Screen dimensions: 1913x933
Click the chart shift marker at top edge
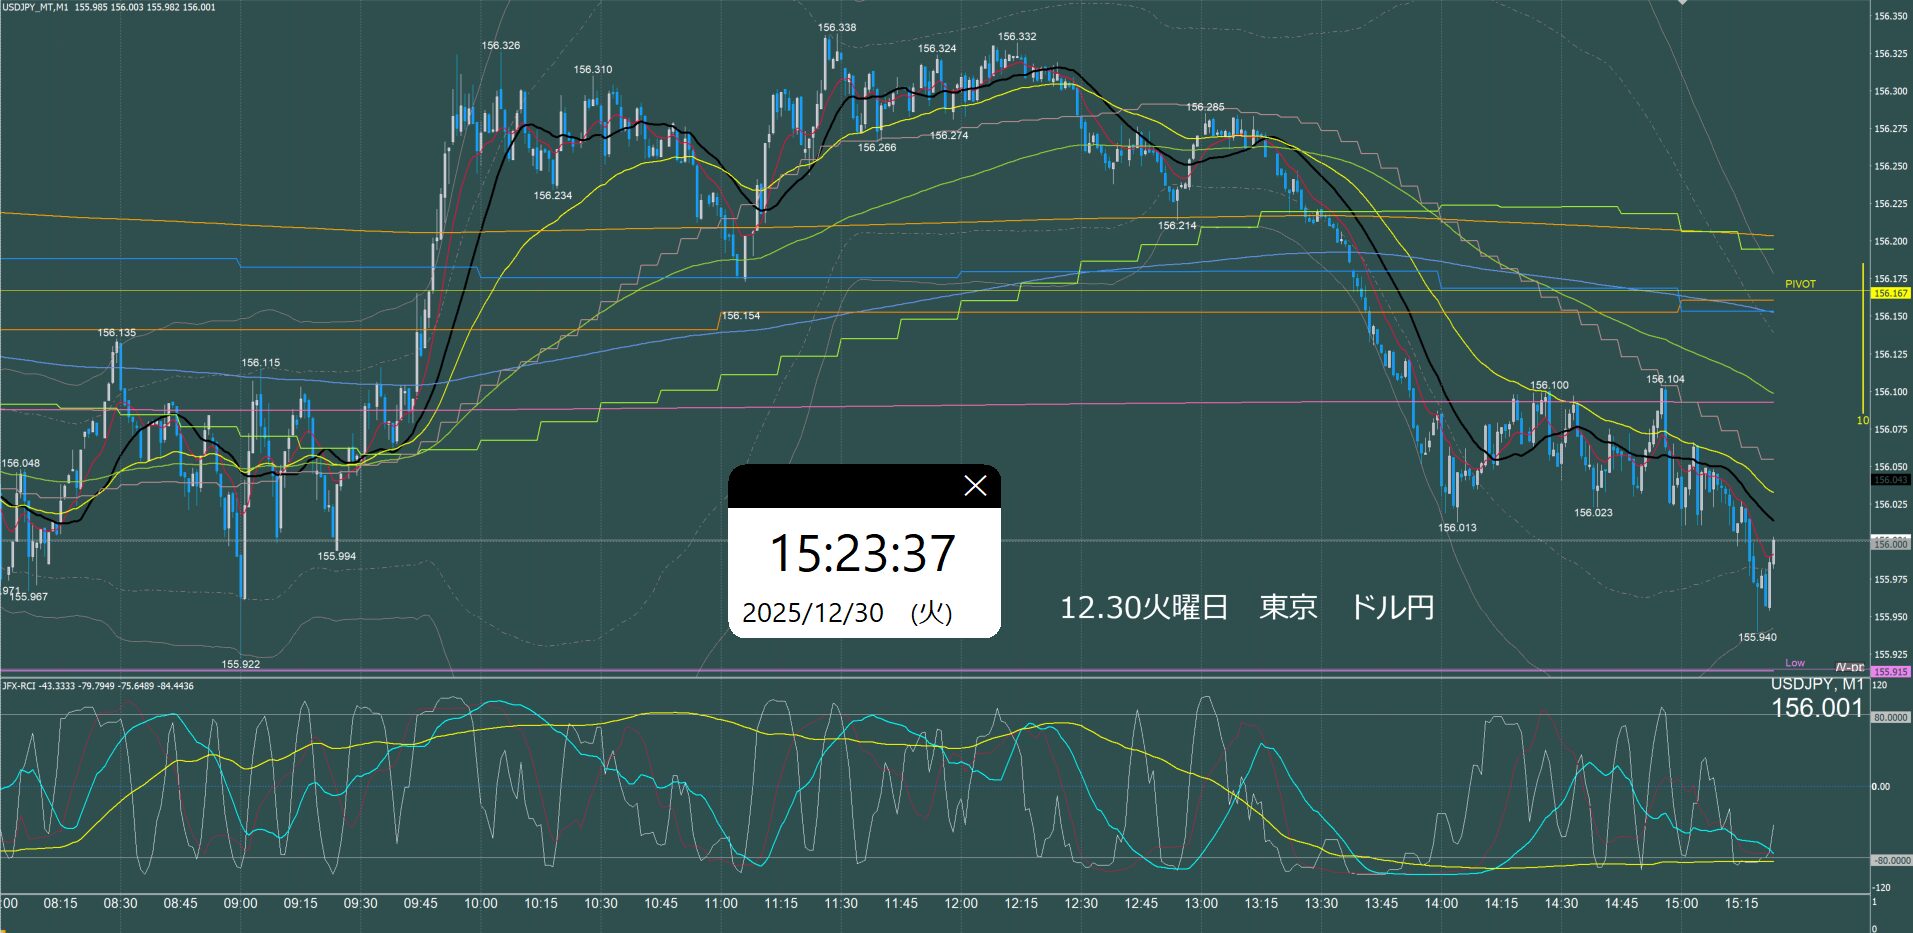tap(1682, 3)
